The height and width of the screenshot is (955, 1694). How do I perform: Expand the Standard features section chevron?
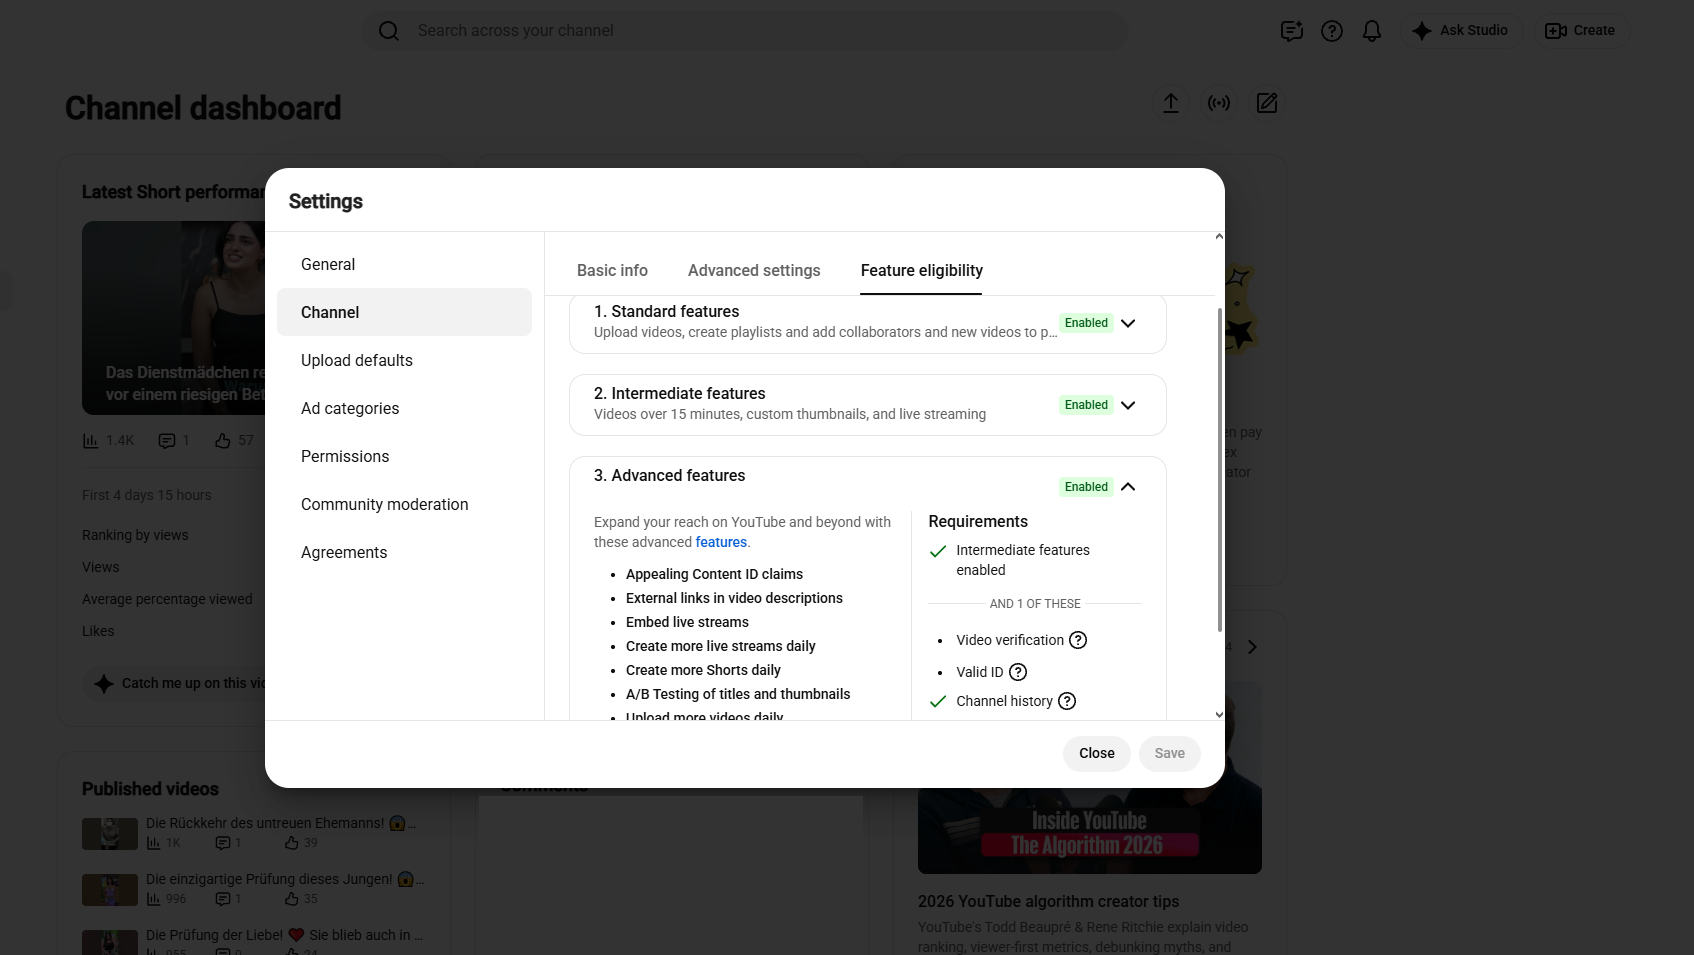point(1128,323)
